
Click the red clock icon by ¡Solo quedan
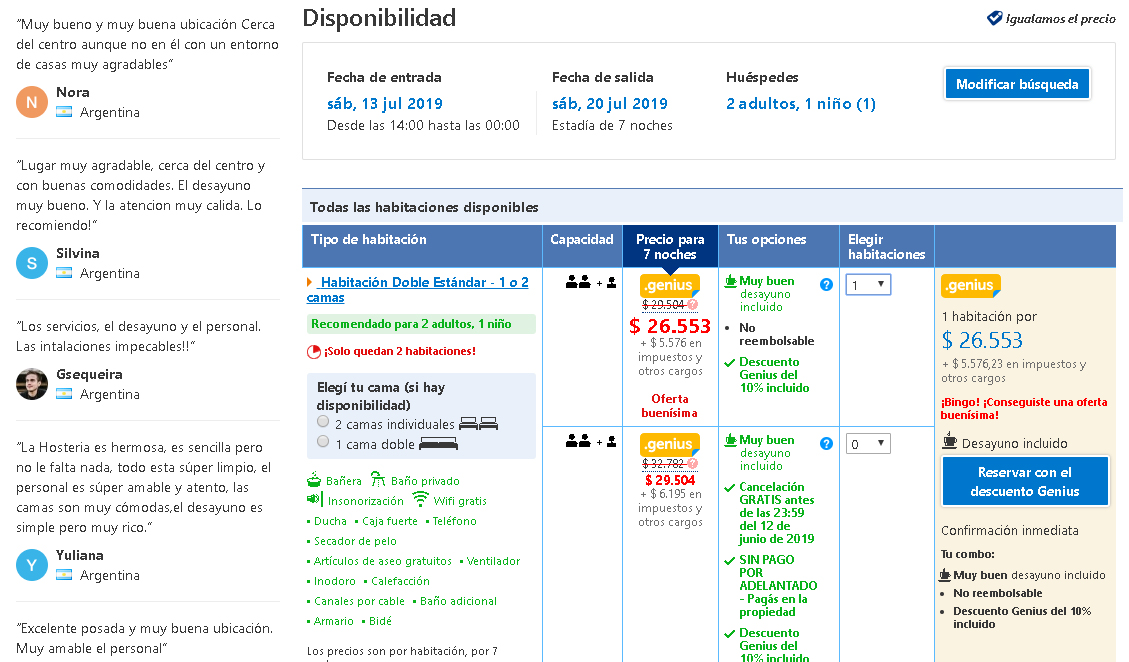click(314, 352)
